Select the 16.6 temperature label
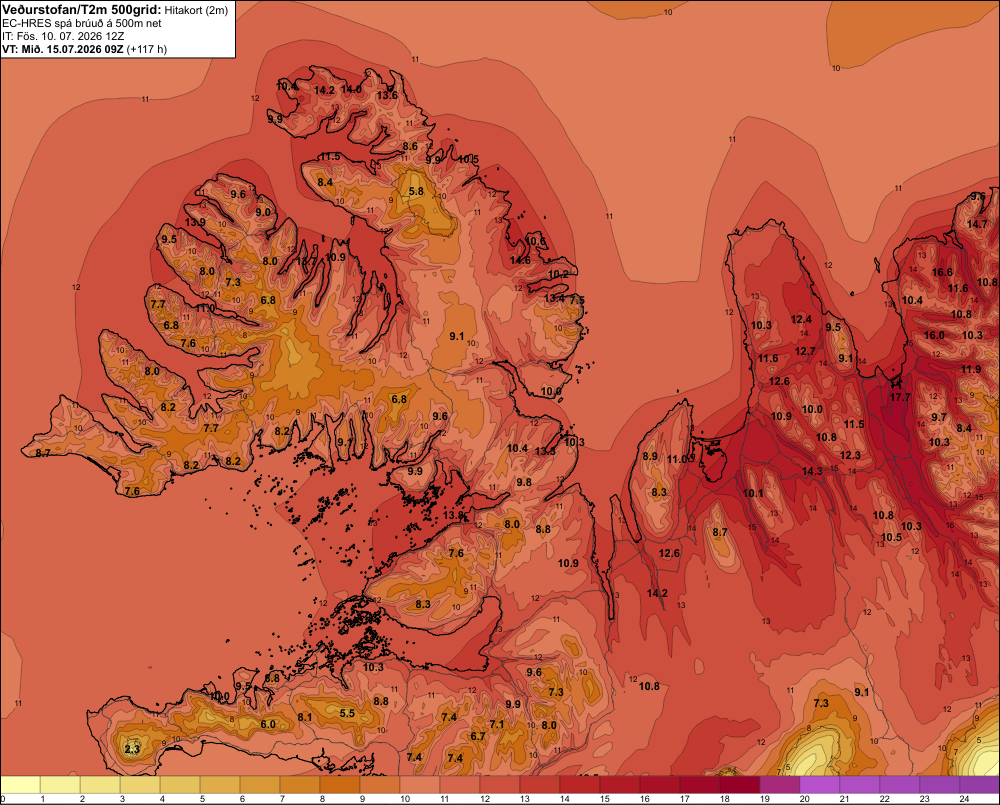 (942, 272)
